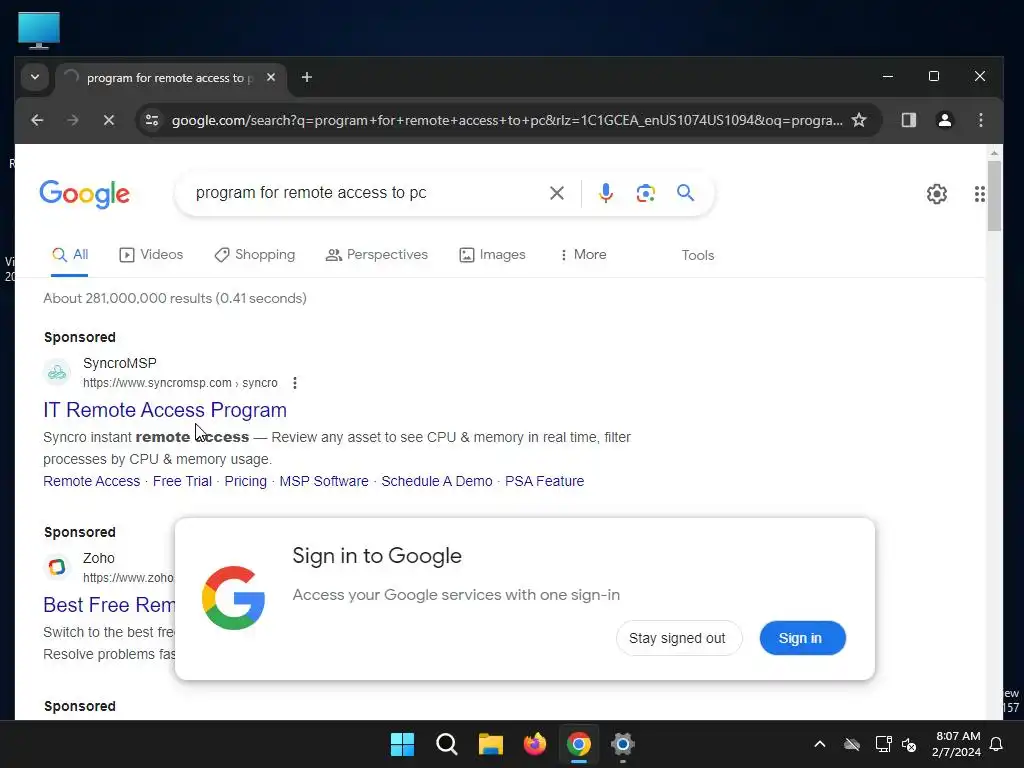Click Chrome icon in taskbar
This screenshot has height=768, width=1024.
(579, 744)
